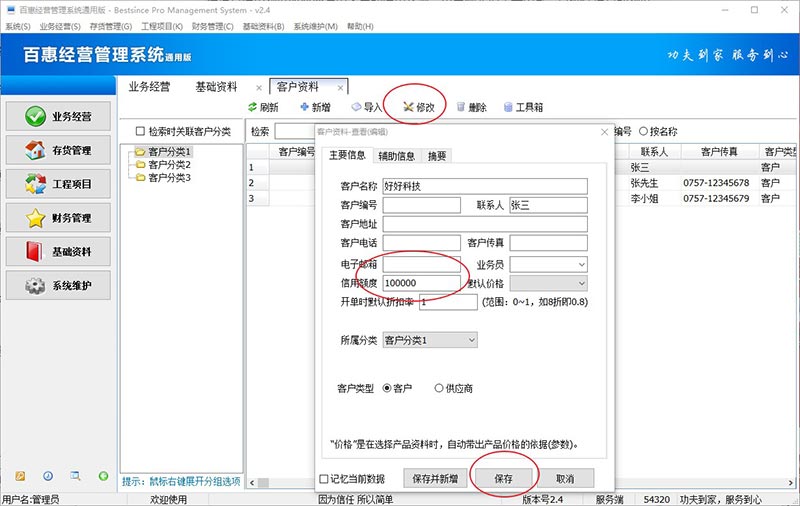This screenshot has width=800, height=506.
Task: Open the 基础资料(B) menu
Action: tap(263, 26)
